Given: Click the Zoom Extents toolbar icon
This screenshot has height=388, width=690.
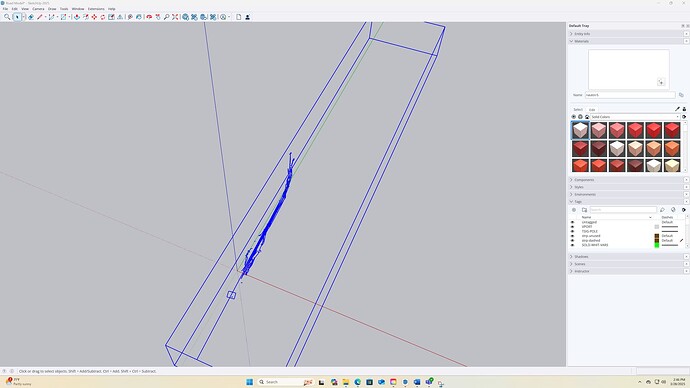Looking at the screenshot, I should tap(175, 17).
